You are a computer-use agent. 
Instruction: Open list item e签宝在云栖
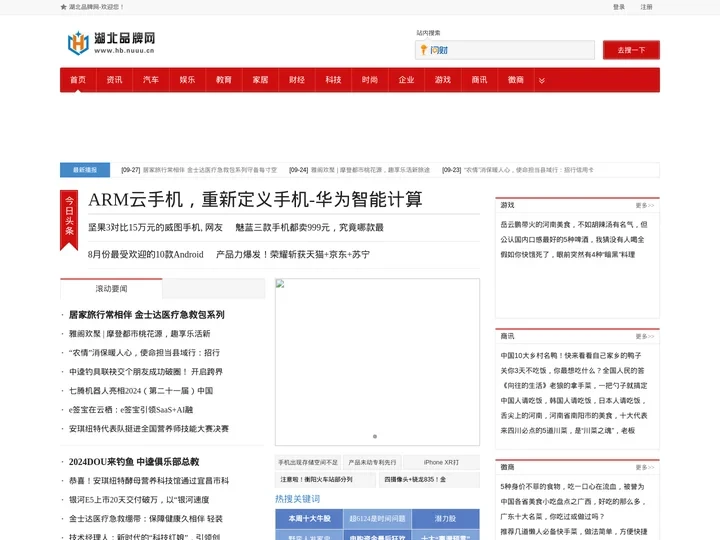click(131, 410)
